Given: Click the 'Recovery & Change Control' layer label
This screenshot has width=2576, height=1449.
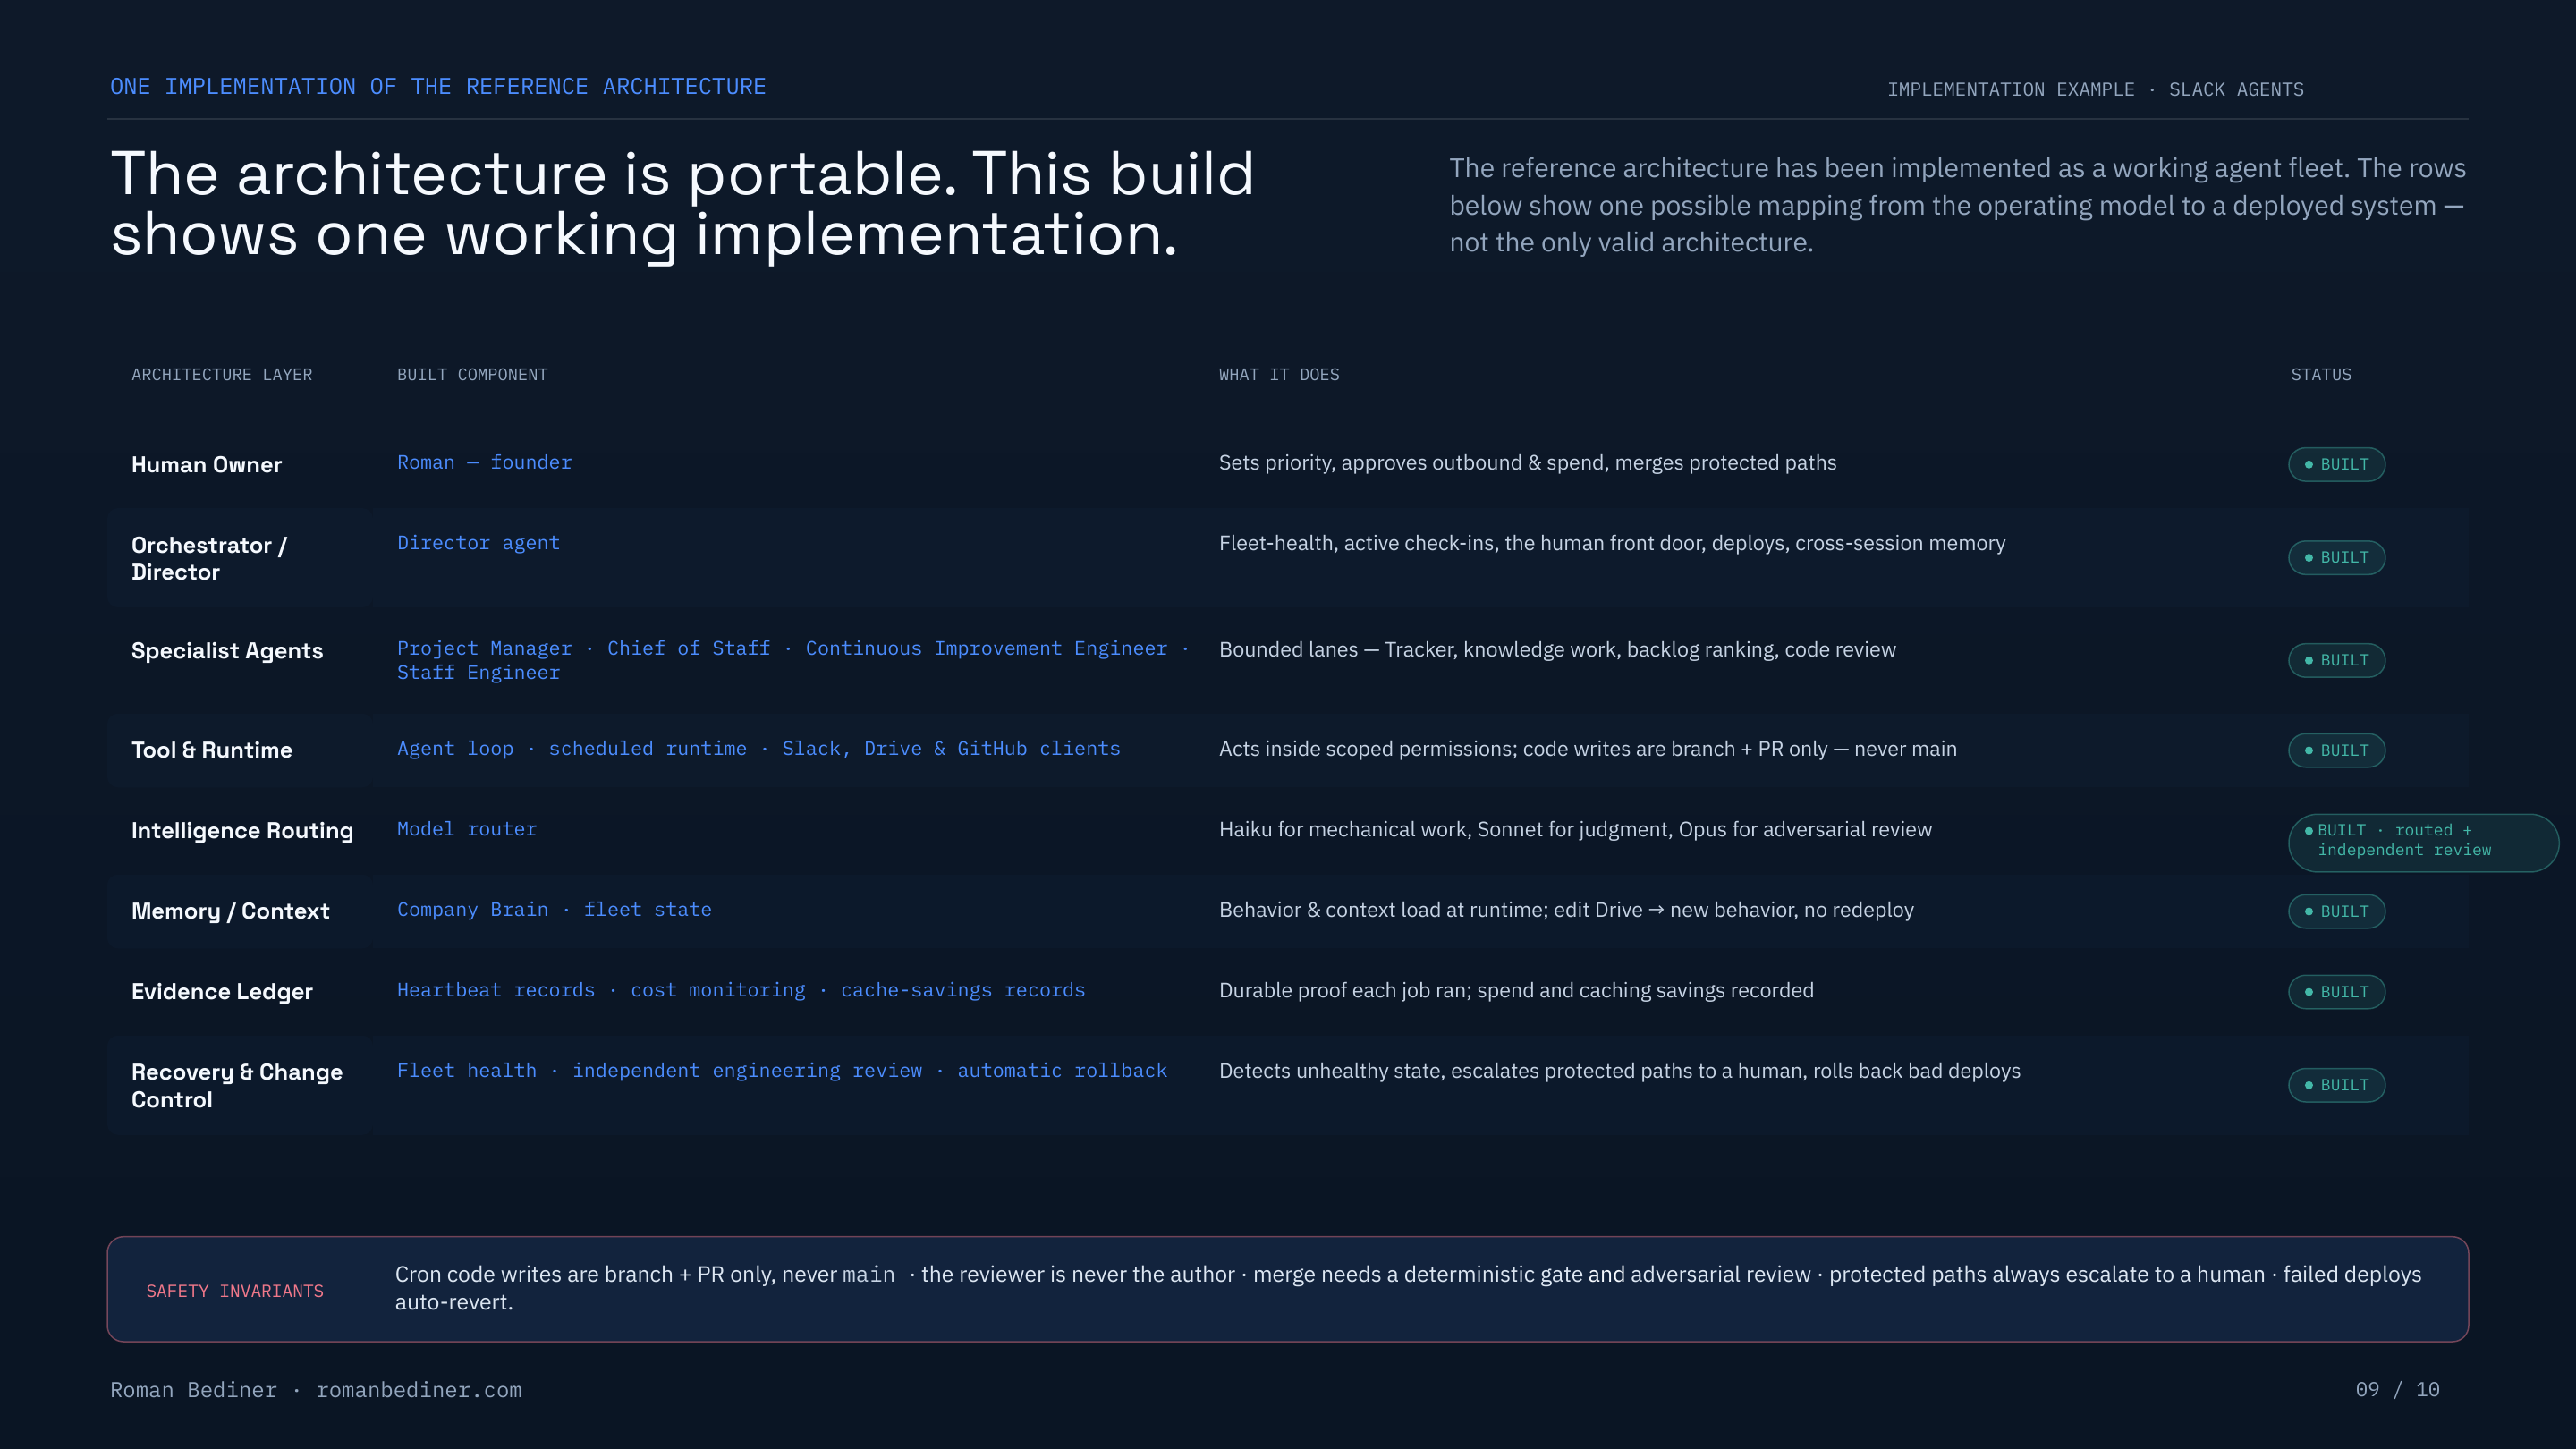Looking at the screenshot, I should pyautogui.click(x=237, y=1085).
